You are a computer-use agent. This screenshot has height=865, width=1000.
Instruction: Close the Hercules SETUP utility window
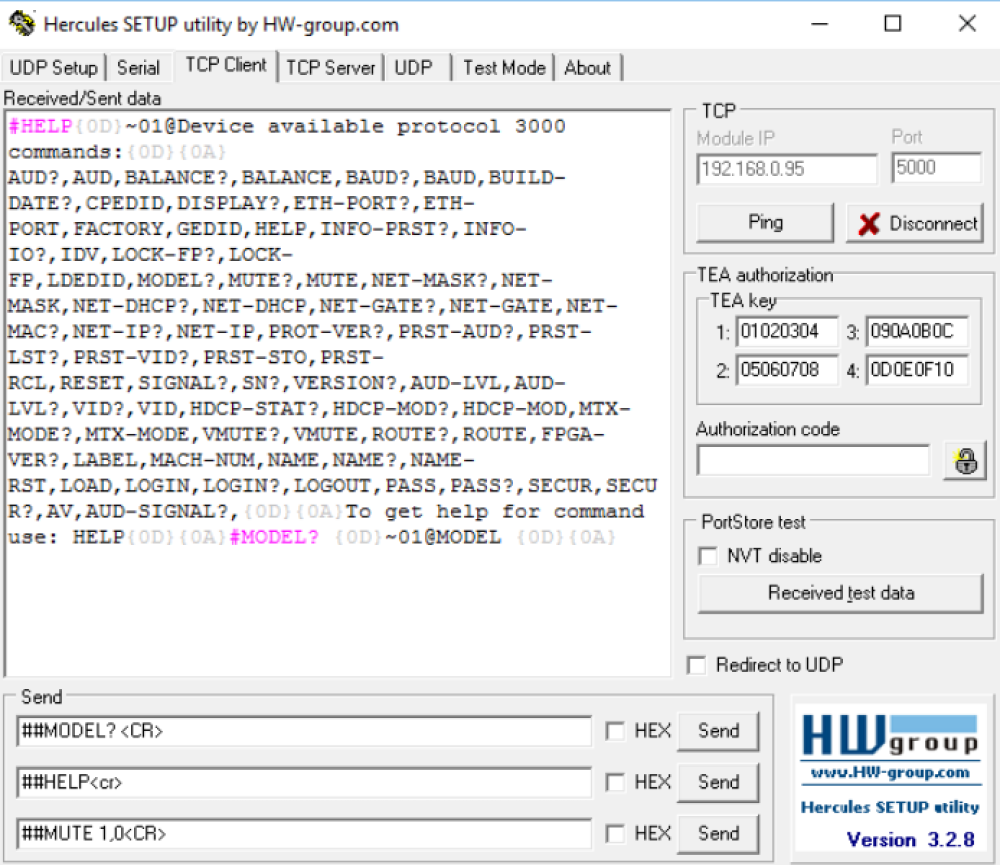(x=967, y=24)
